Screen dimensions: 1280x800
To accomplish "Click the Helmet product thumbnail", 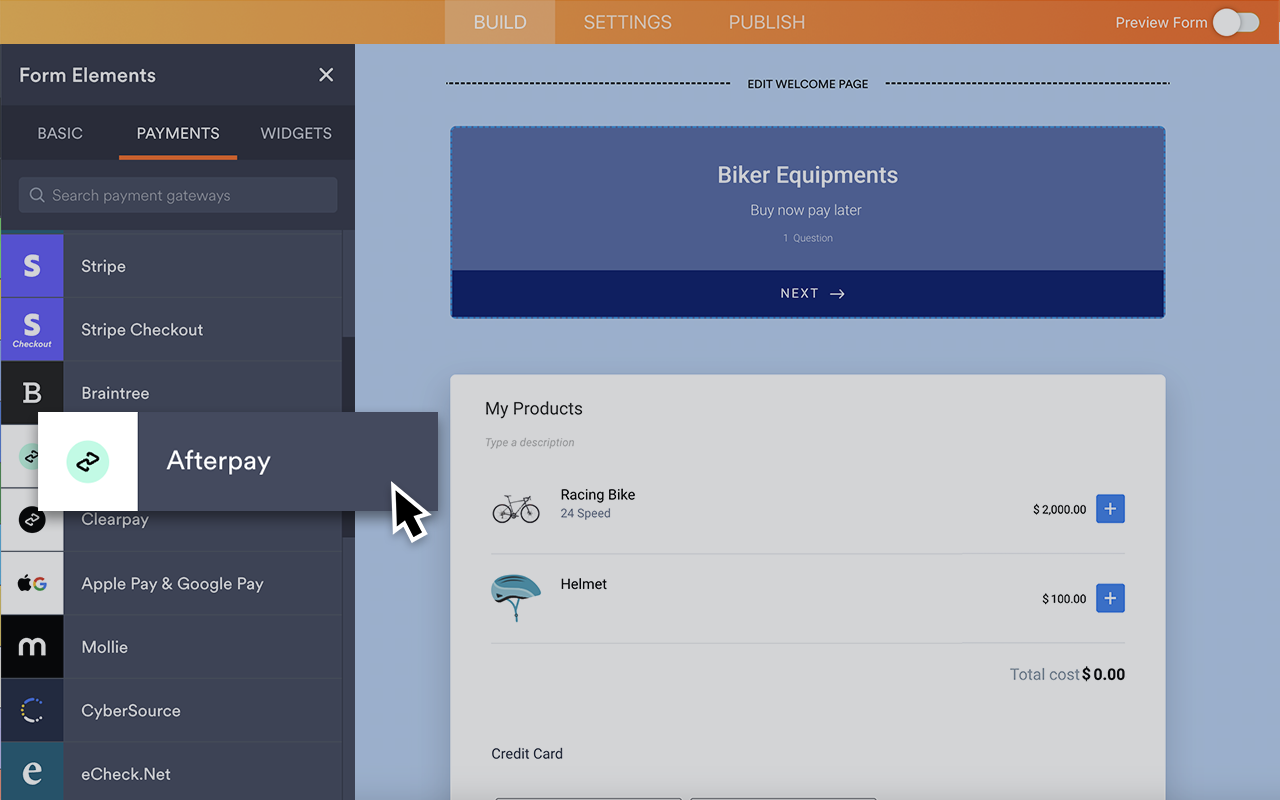I will 515,598.
